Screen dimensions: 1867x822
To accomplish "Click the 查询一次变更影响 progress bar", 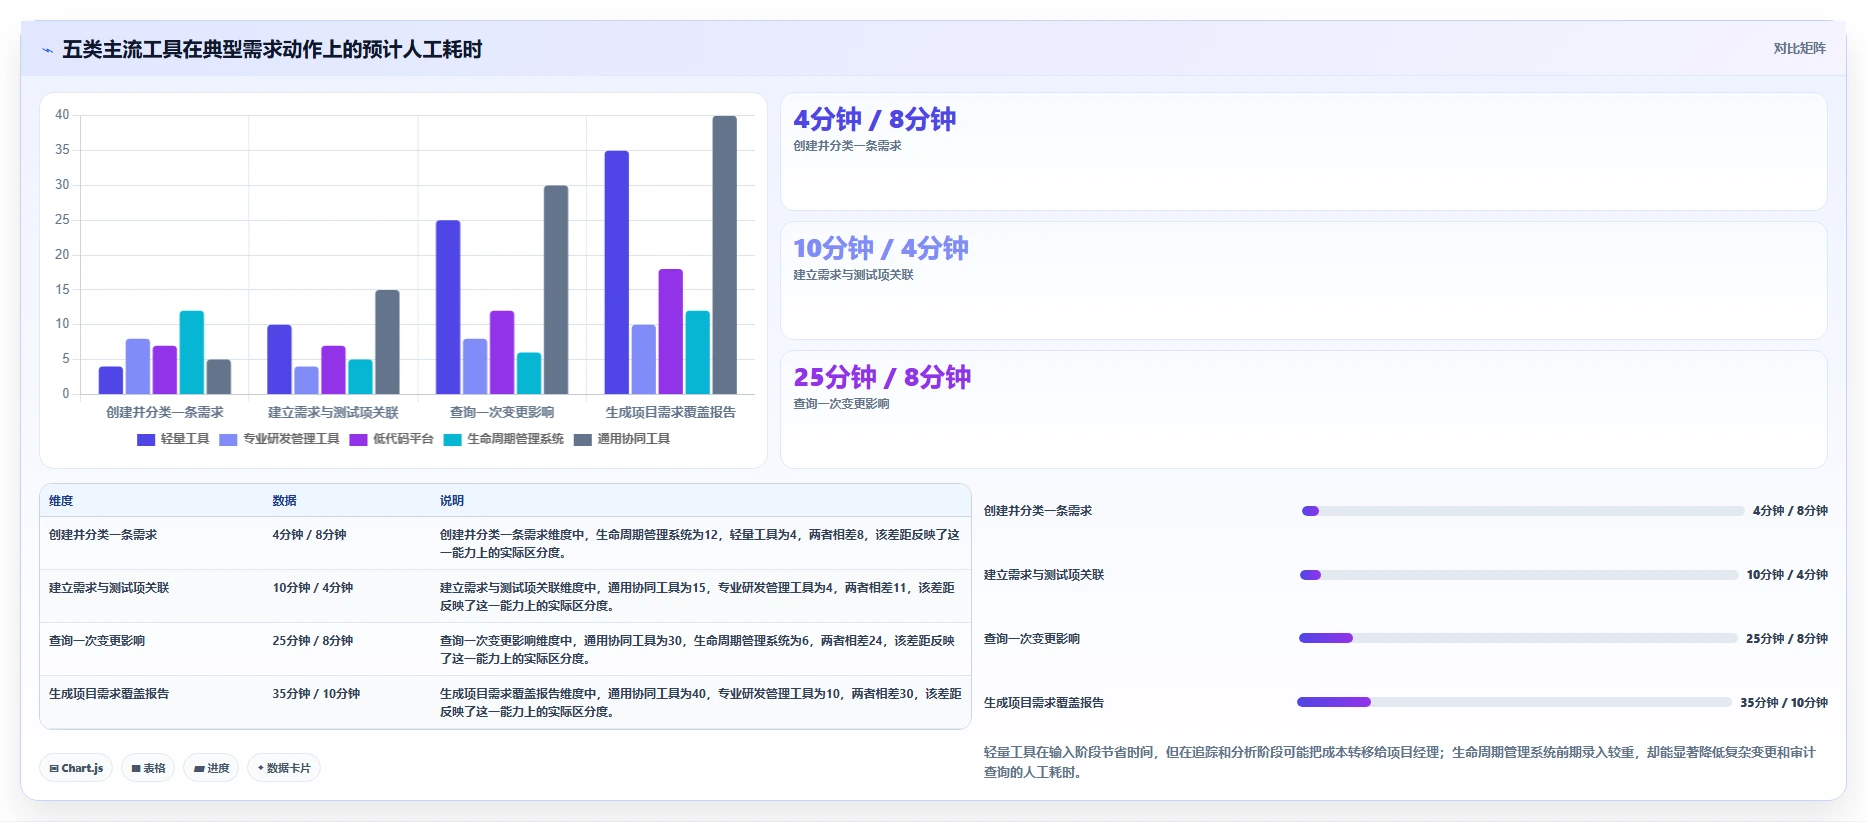I will click(1518, 638).
